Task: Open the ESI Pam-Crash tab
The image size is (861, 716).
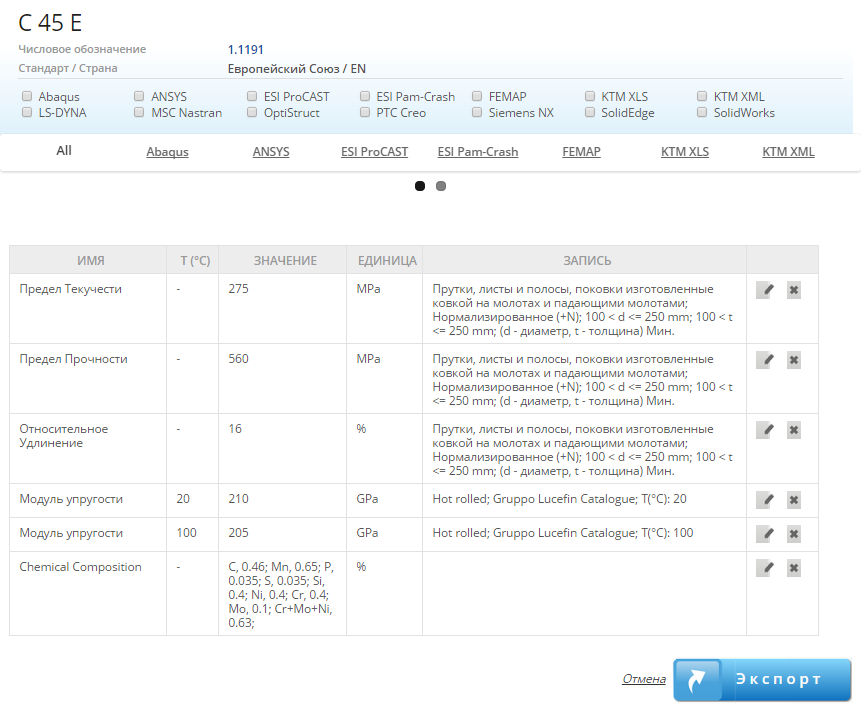Action: coord(478,152)
